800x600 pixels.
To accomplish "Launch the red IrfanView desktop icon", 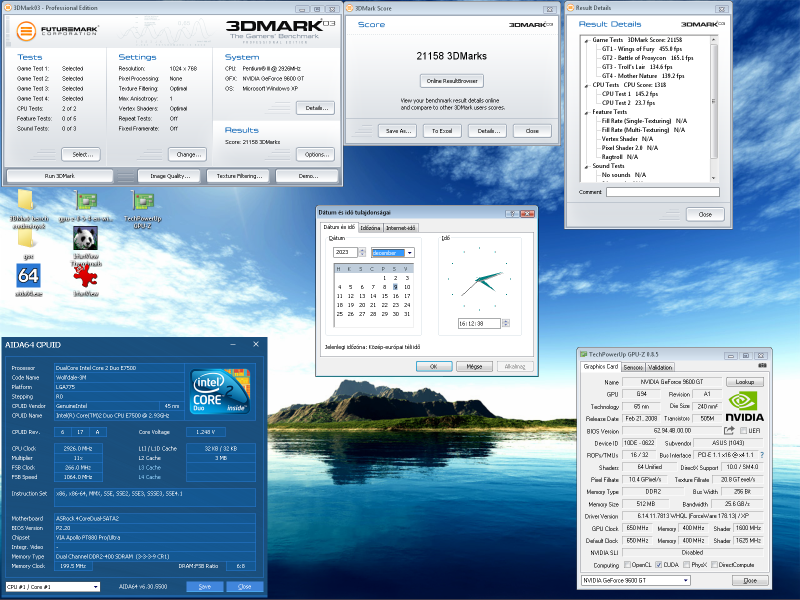I will tap(85, 276).
